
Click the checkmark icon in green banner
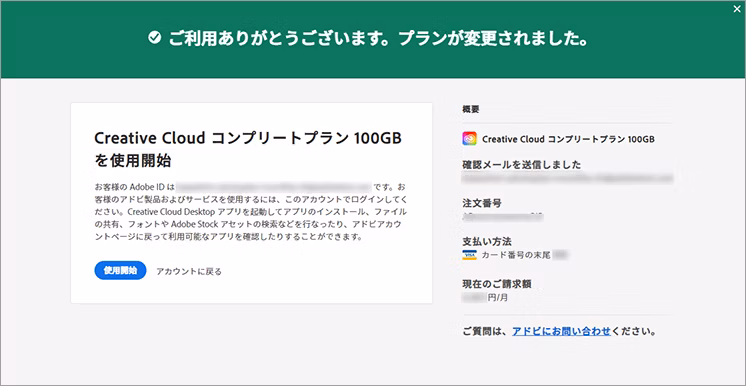pyautogui.click(x=154, y=38)
